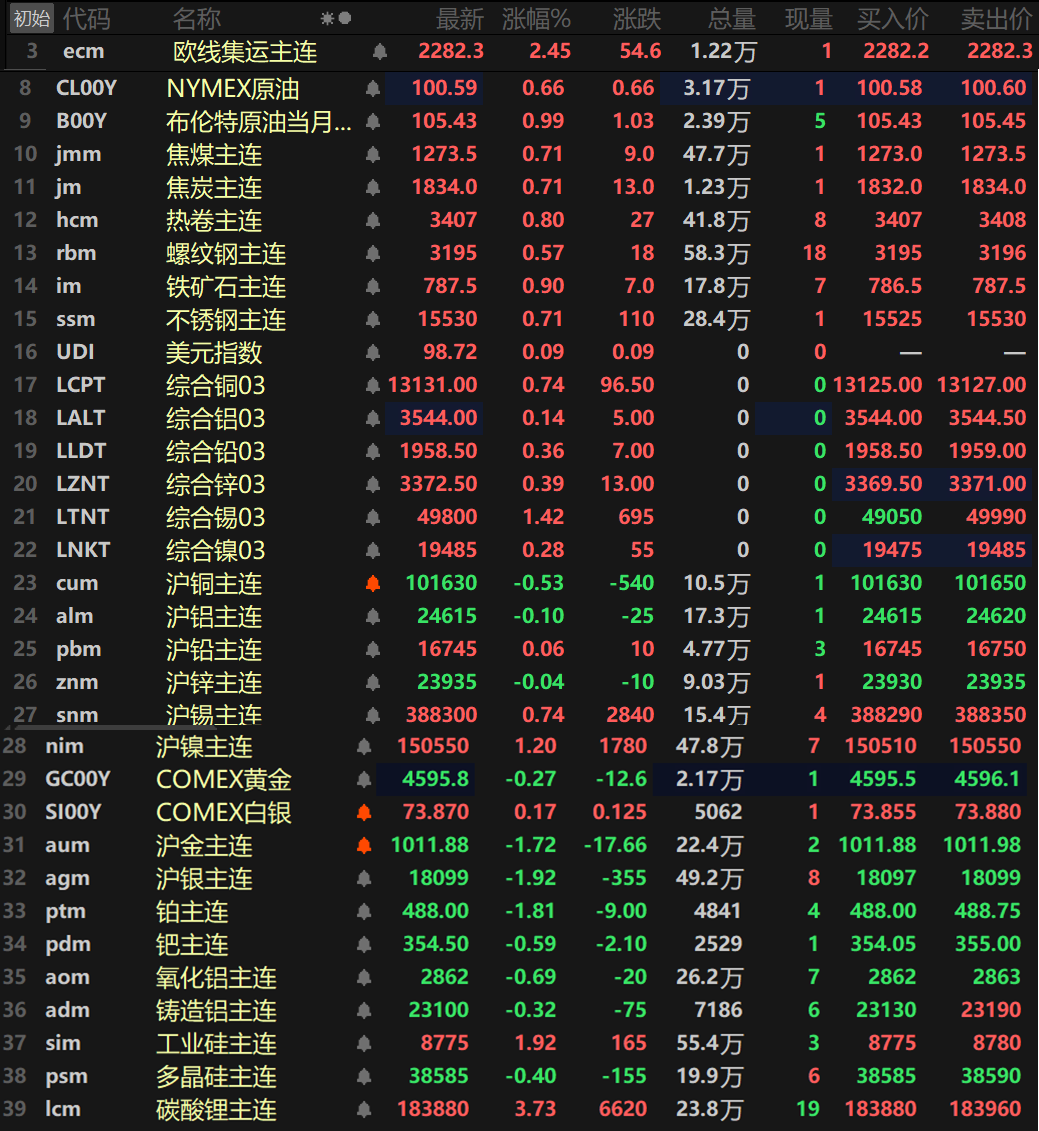This screenshot has width=1039, height=1131.
Task: Click the sun-shaped icon in header
Action: (327, 18)
